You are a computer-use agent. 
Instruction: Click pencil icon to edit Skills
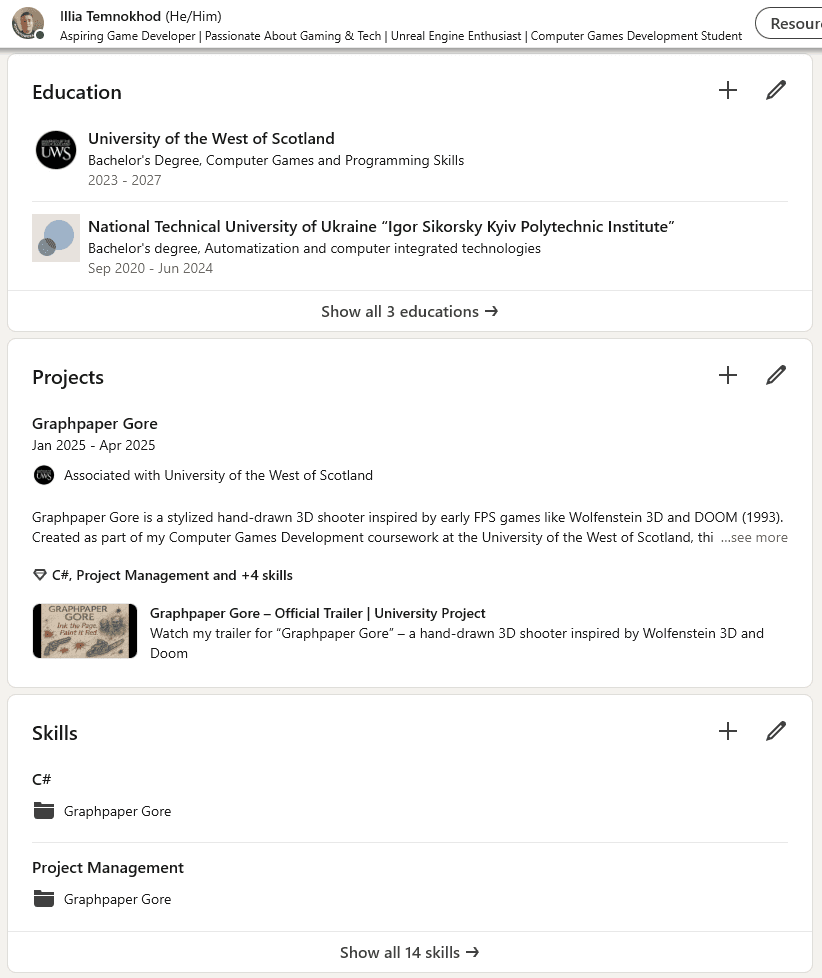tap(776, 731)
